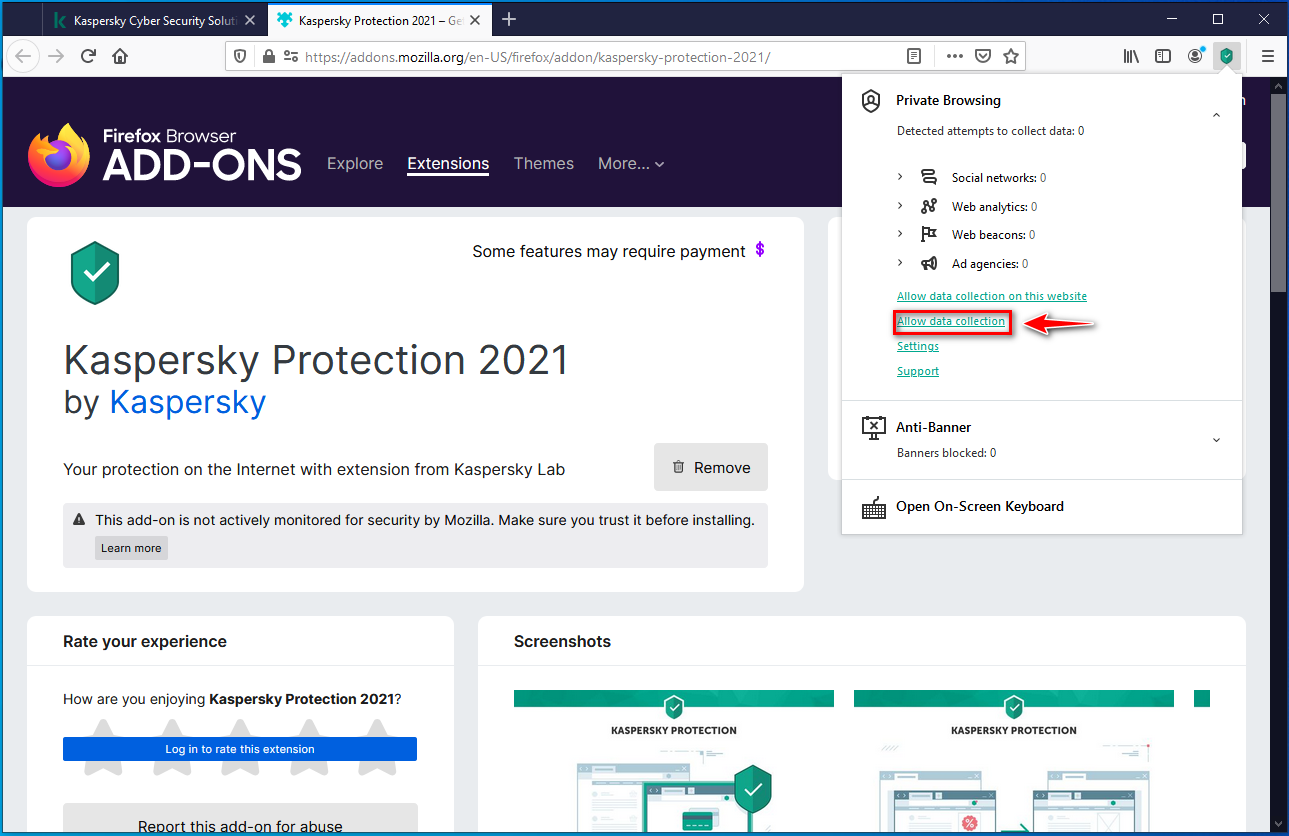
Task: Click the Social networks category icon
Action: coord(929,177)
